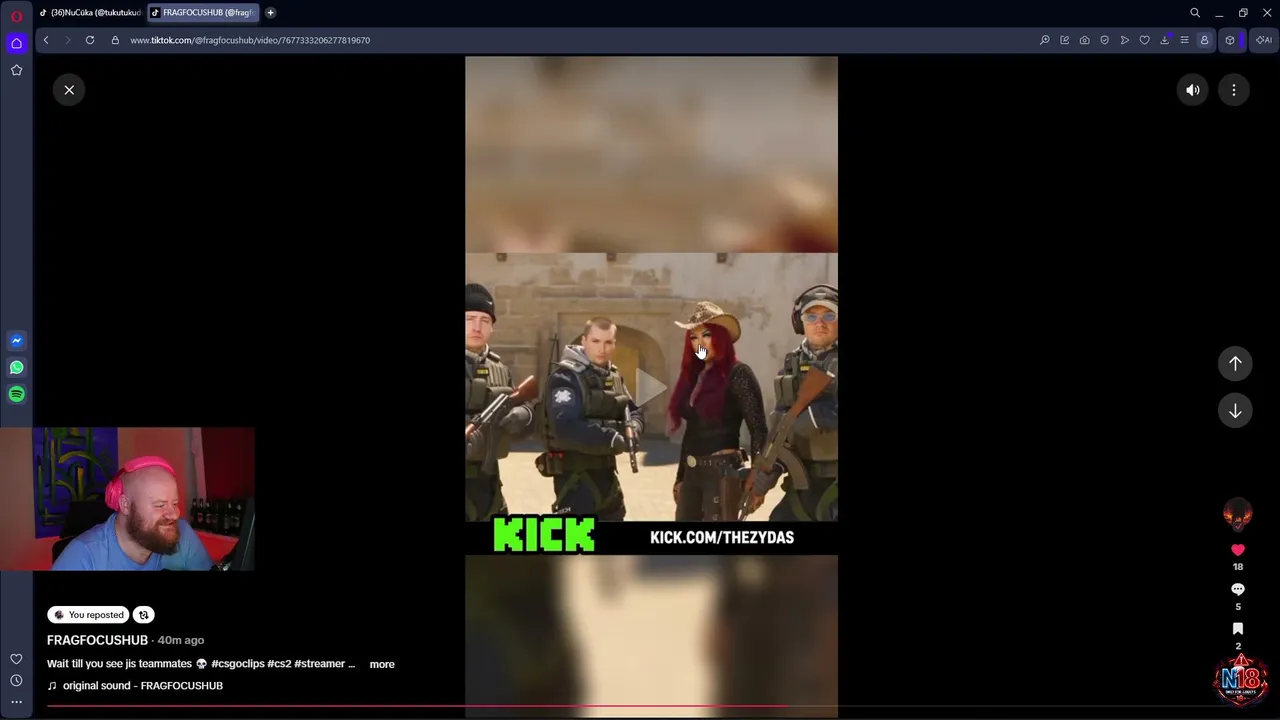Screen dimensions: 1280x720
Task: Mute the TikTok video sound
Action: tap(1193, 90)
